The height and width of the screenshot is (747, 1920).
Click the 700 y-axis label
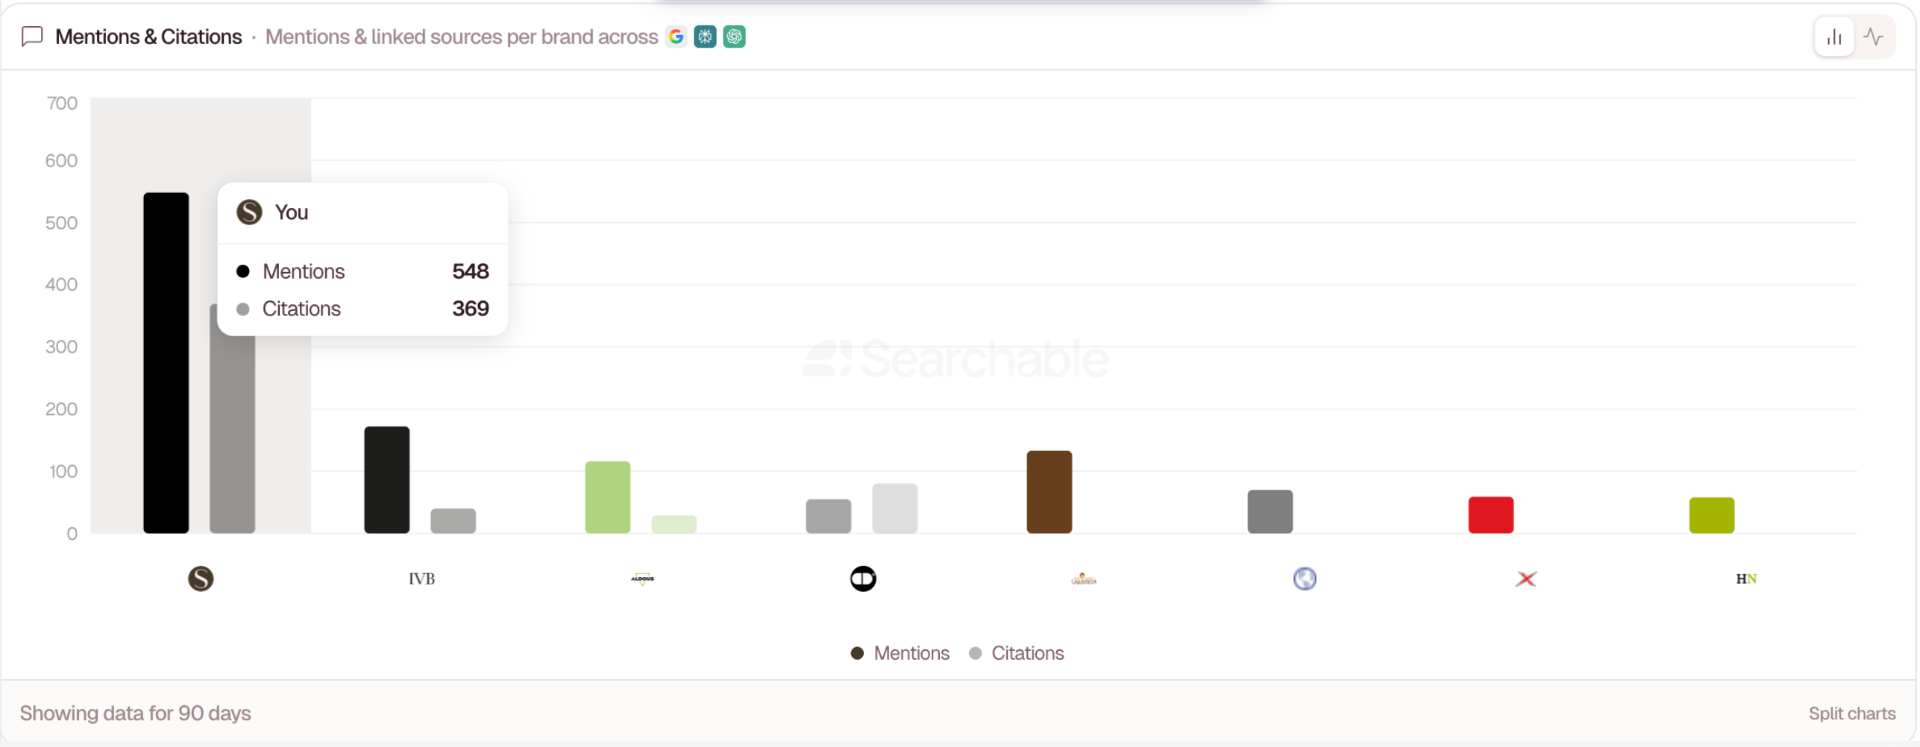(62, 103)
